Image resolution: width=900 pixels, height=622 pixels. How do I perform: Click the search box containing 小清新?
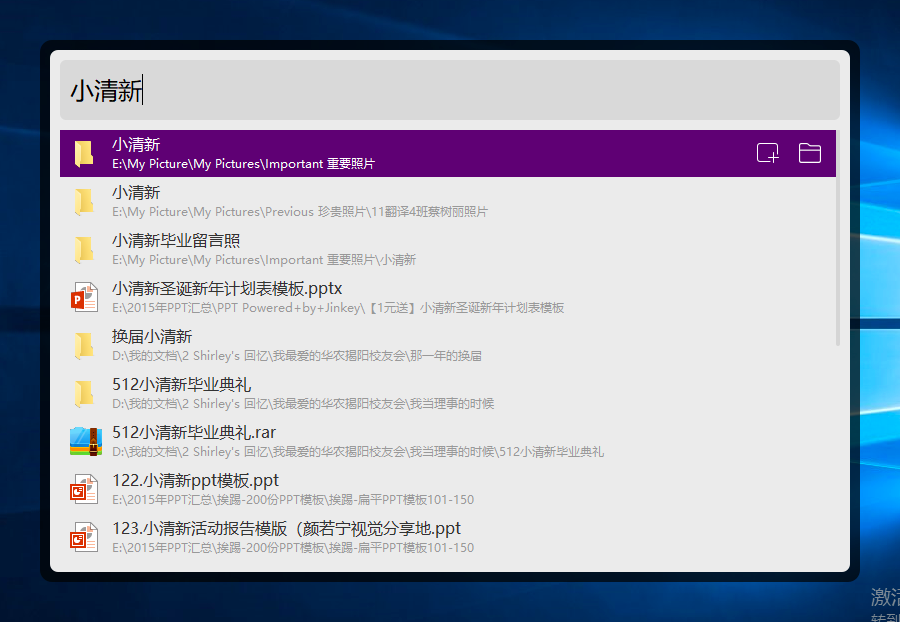pyautogui.click(x=449, y=90)
